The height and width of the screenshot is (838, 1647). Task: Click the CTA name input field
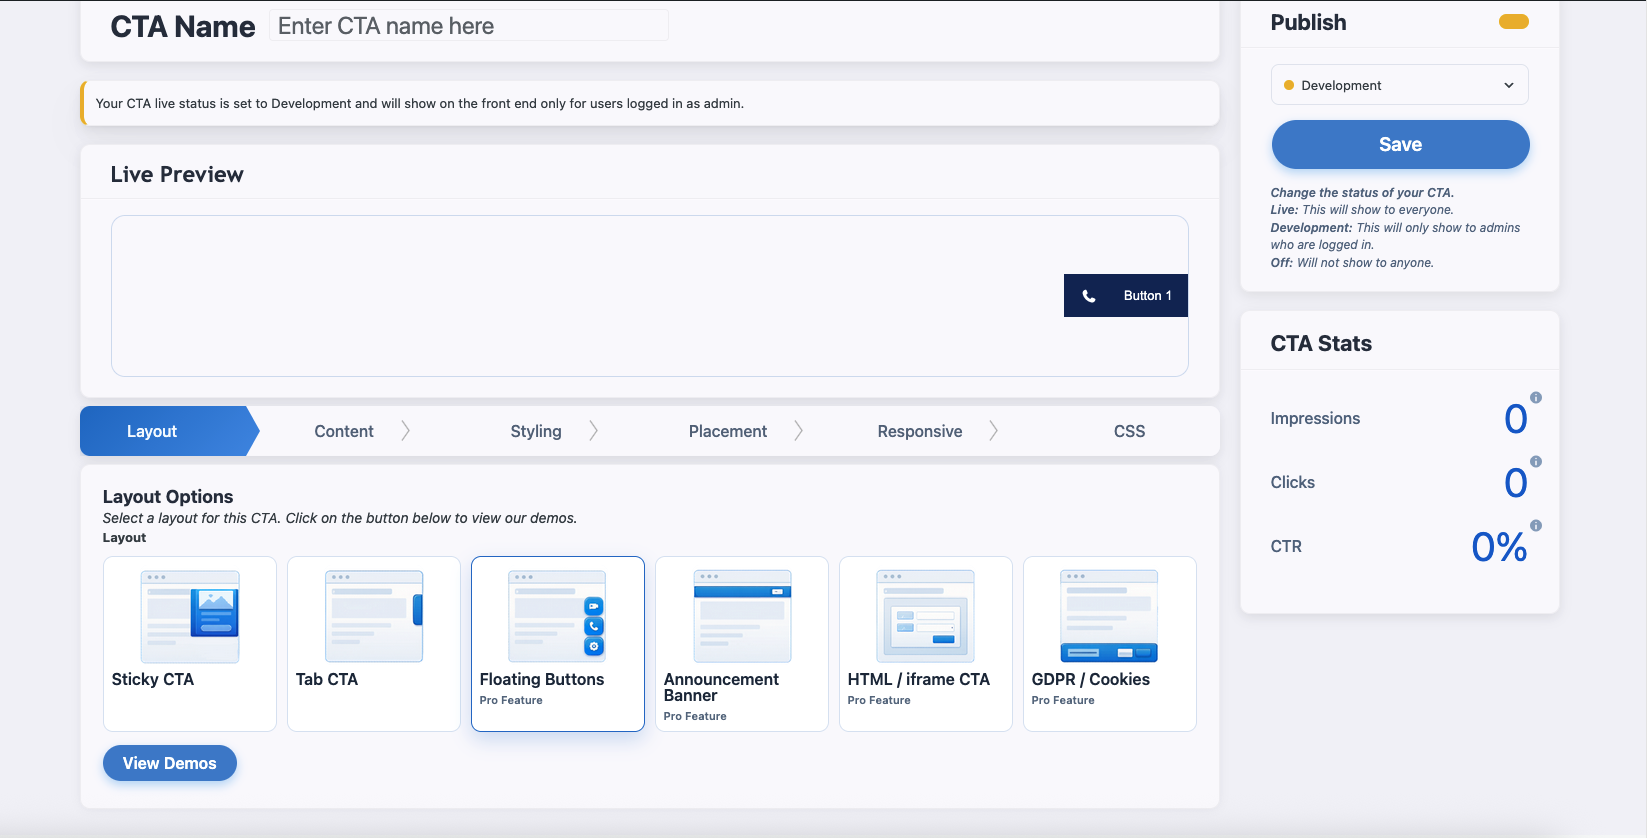[x=468, y=26]
